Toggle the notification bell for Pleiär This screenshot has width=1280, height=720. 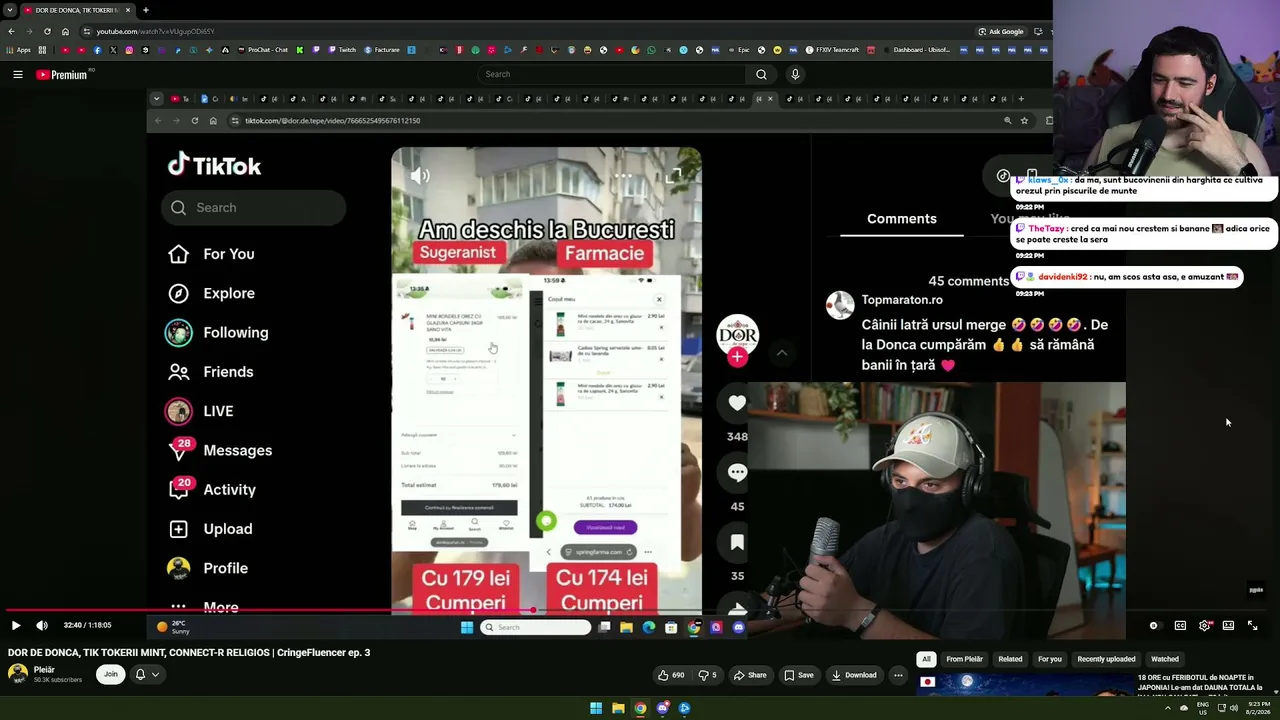point(140,674)
